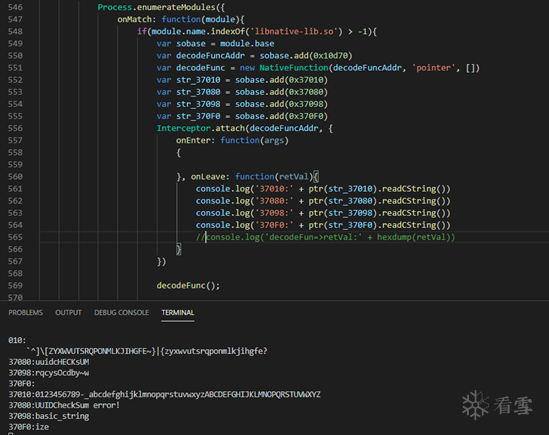Click the onLeave function definition
The width and height of the screenshot is (549, 435).
pyautogui.click(x=255, y=177)
